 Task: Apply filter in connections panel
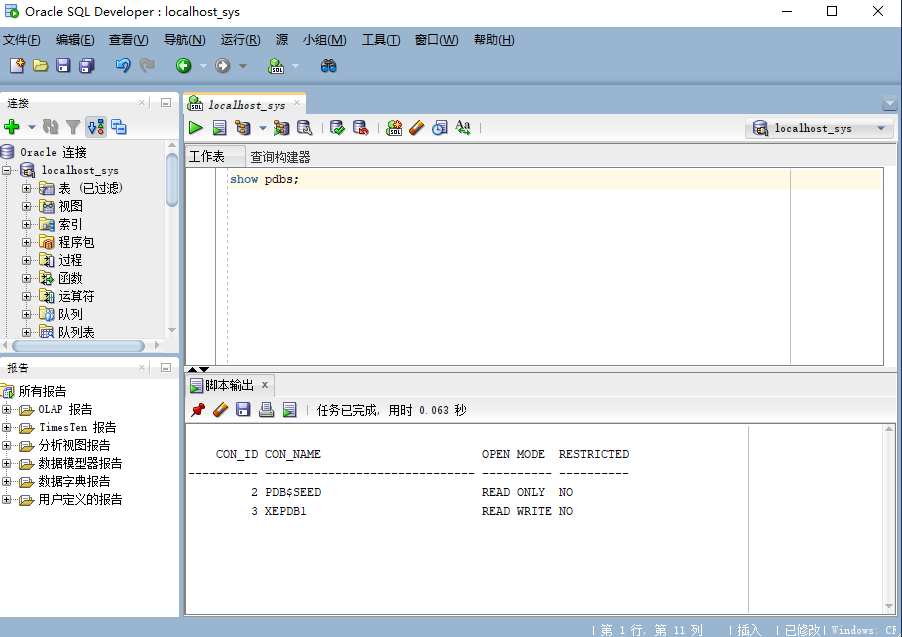[x=73, y=127]
